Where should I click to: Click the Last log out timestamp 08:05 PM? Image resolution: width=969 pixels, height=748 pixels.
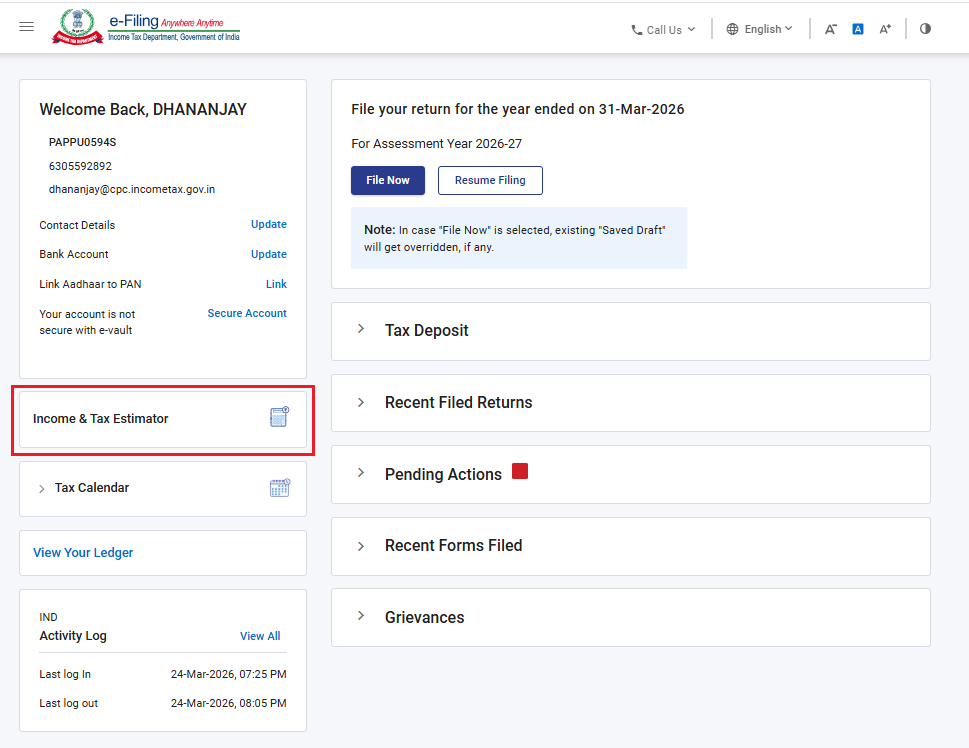229,703
